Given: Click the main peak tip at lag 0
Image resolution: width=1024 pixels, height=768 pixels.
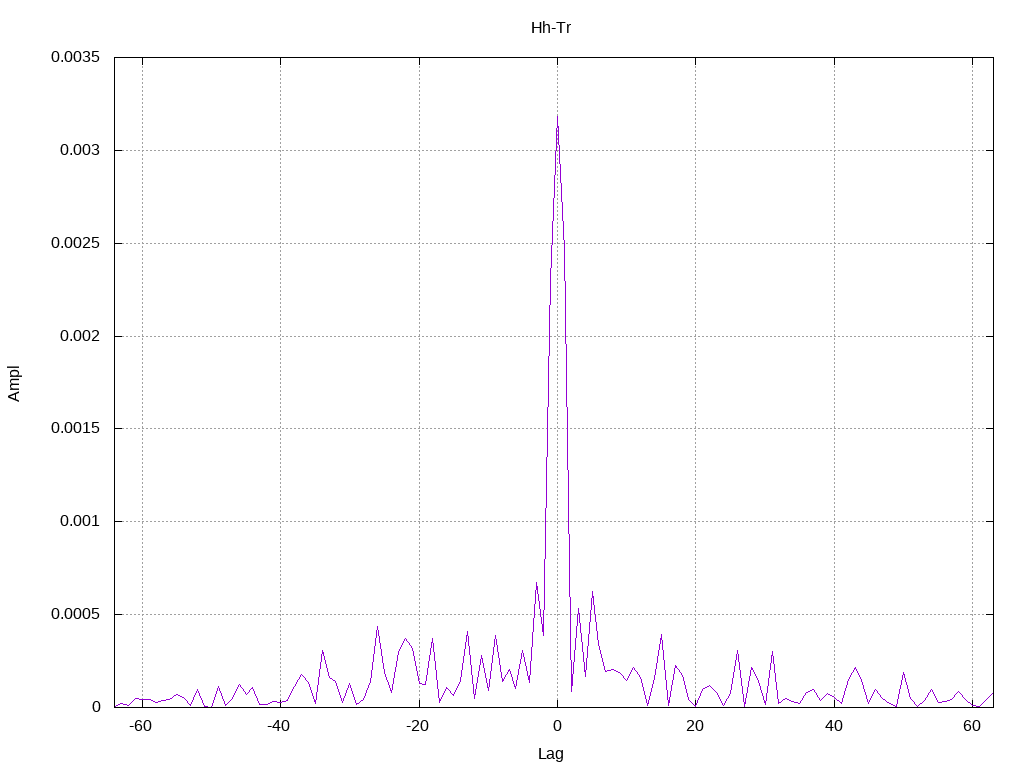Looking at the screenshot, I should click(x=557, y=116).
